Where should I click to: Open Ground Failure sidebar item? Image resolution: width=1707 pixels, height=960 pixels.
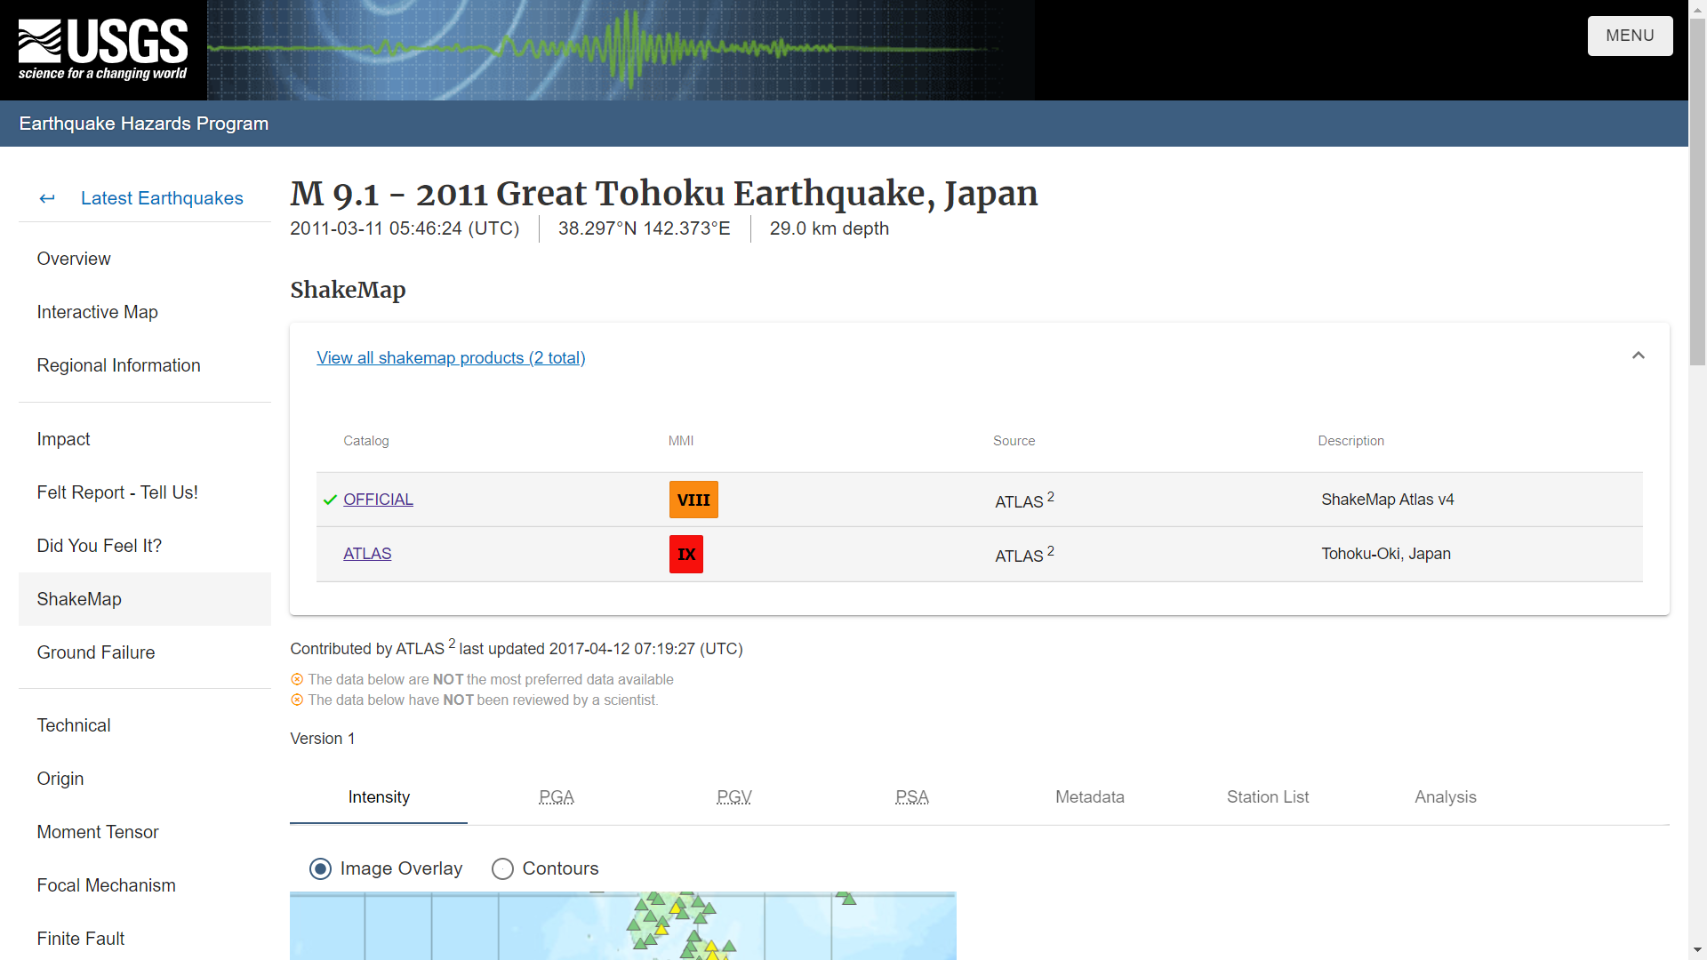coord(96,652)
